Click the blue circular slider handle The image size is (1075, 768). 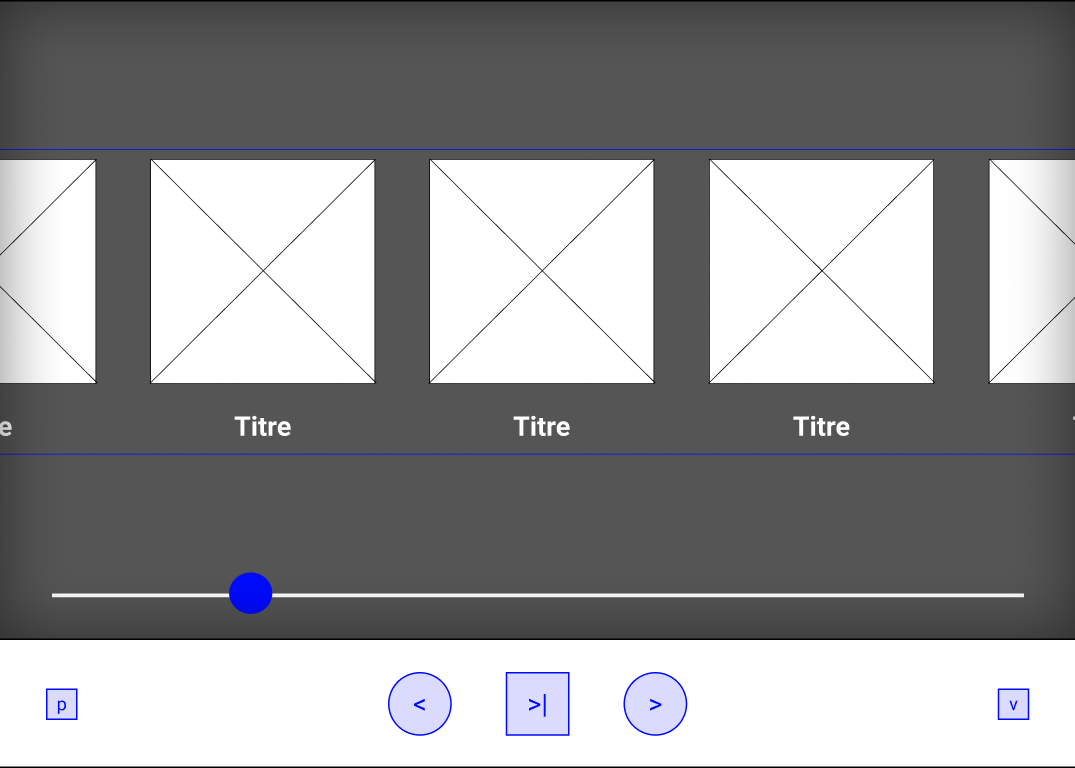[250, 593]
